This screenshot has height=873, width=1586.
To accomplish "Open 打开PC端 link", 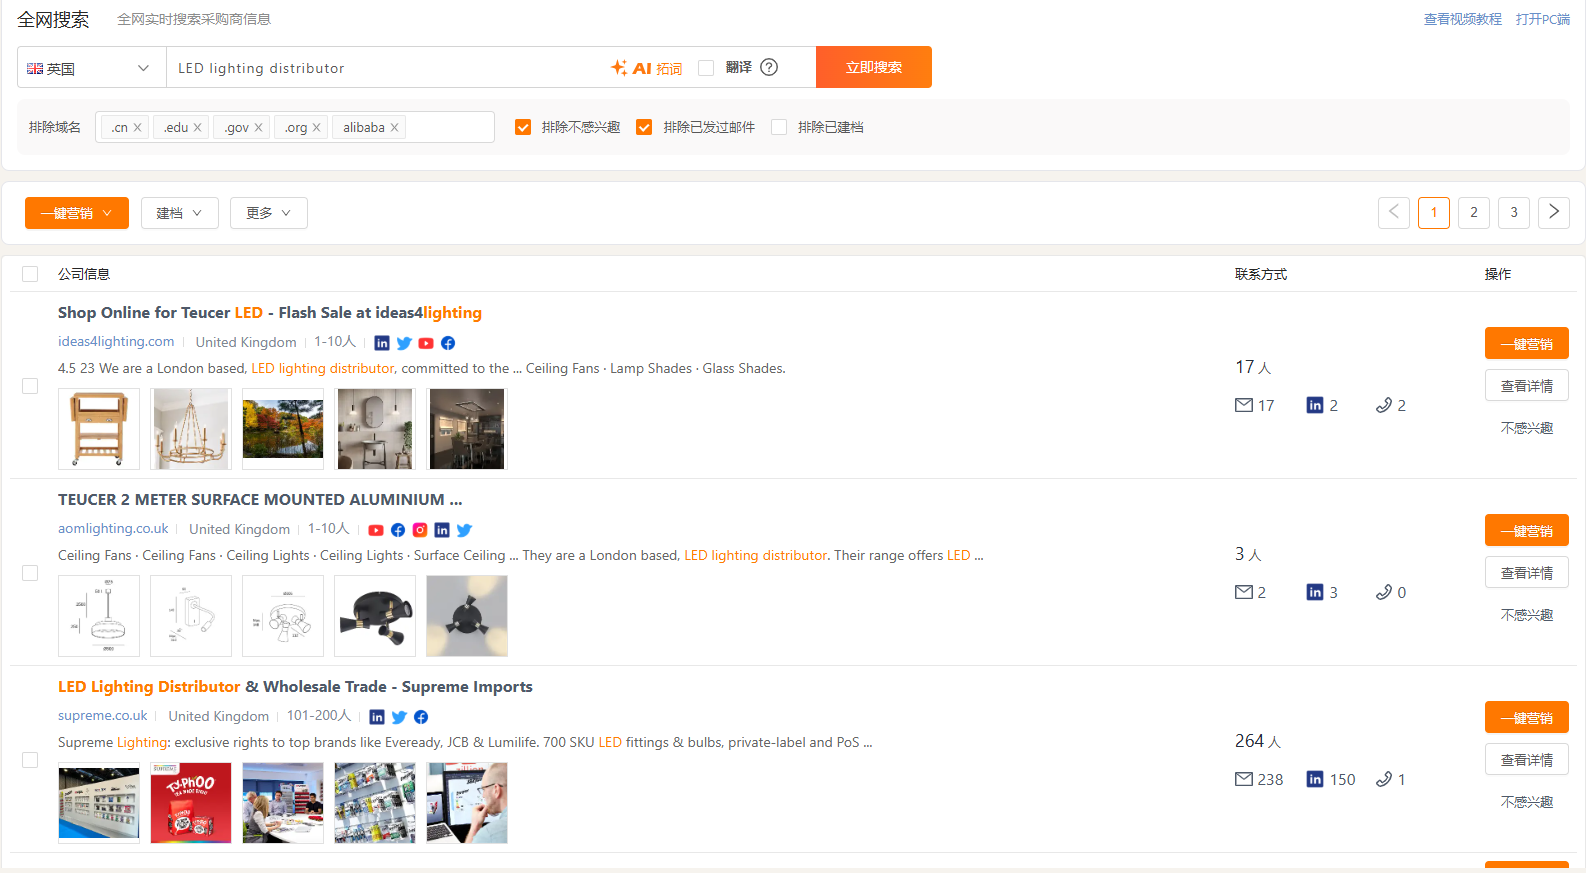I will click(x=1543, y=19).
